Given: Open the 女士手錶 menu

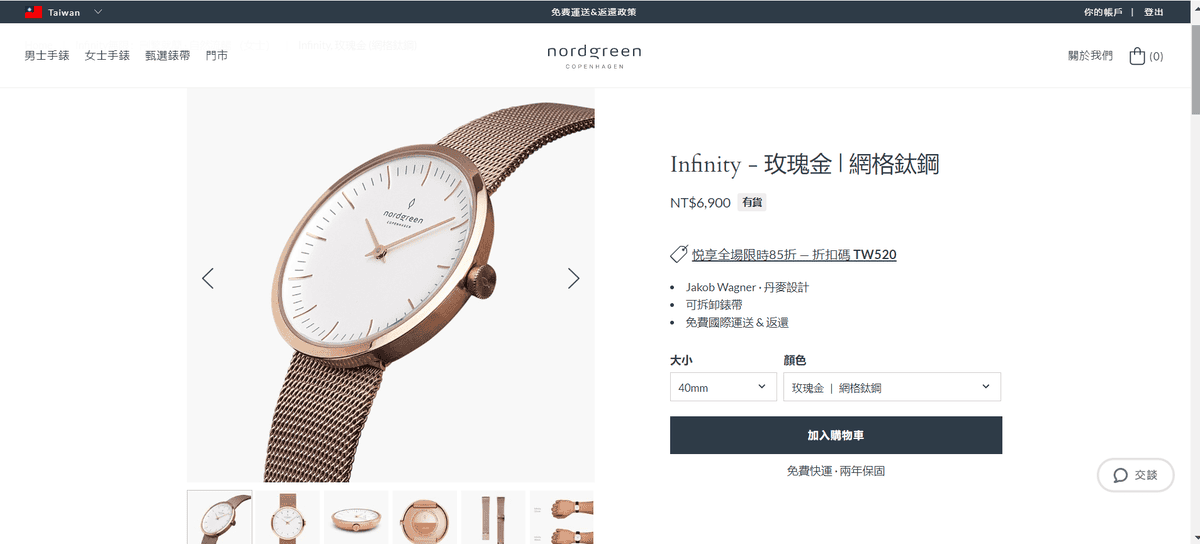Looking at the screenshot, I should pos(107,56).
